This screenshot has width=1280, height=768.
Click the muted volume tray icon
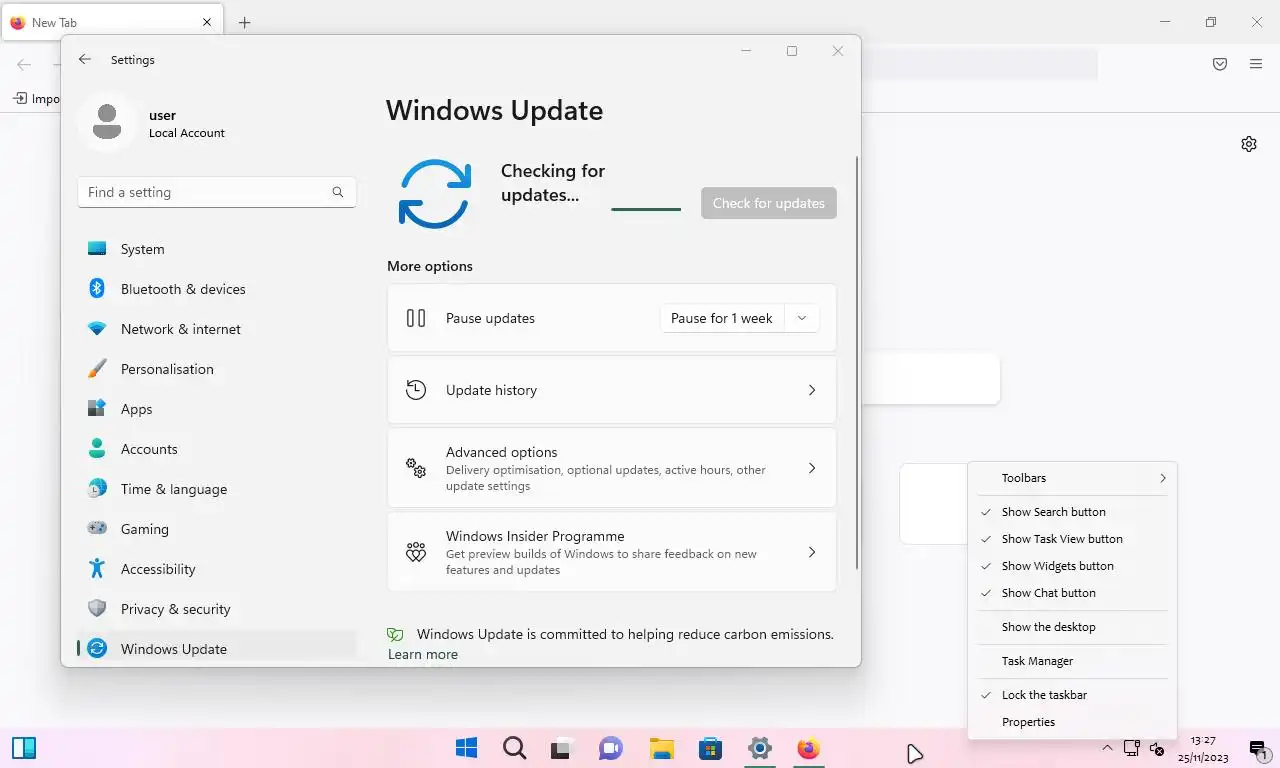[x=1157, y=748]
